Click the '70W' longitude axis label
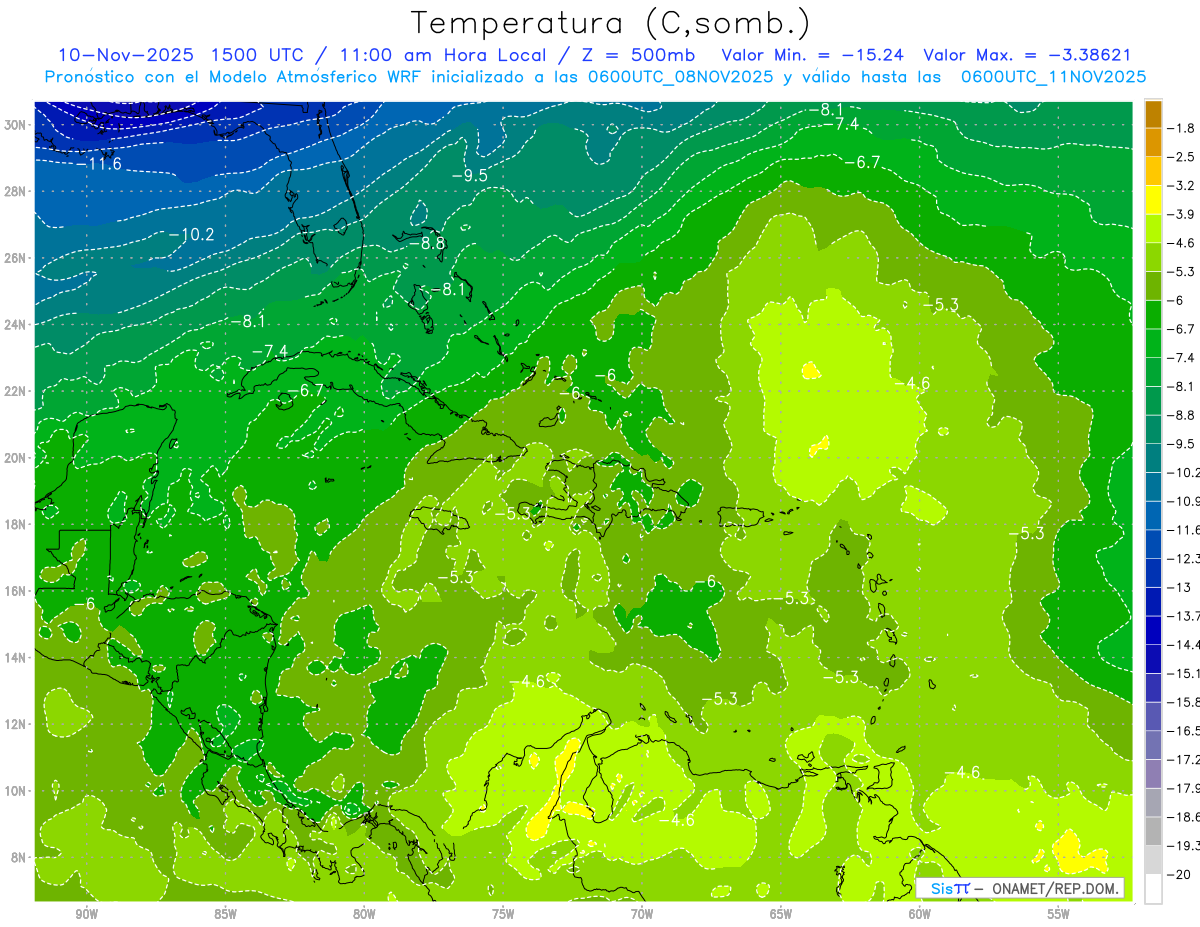This screenshot has height=927, width=1200. point(642,914)
